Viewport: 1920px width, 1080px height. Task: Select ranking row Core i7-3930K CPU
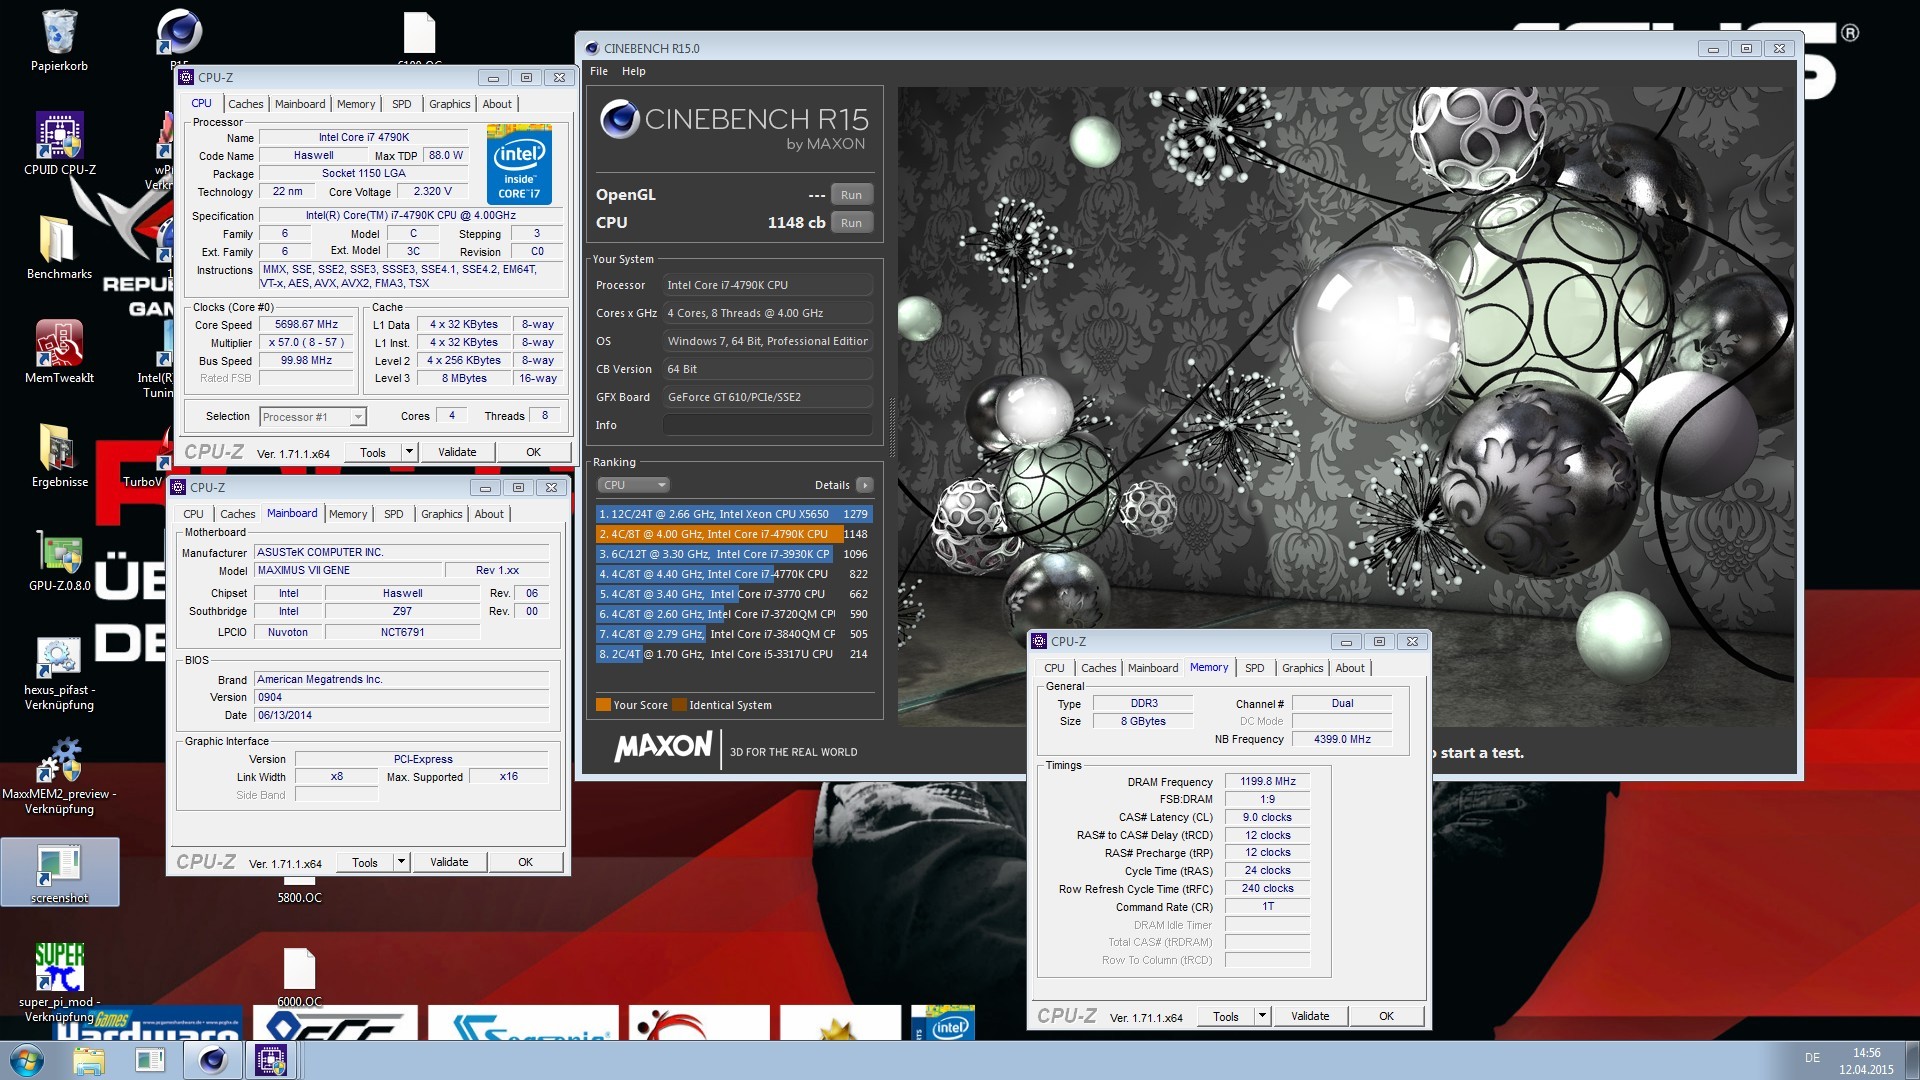(734, 554)
